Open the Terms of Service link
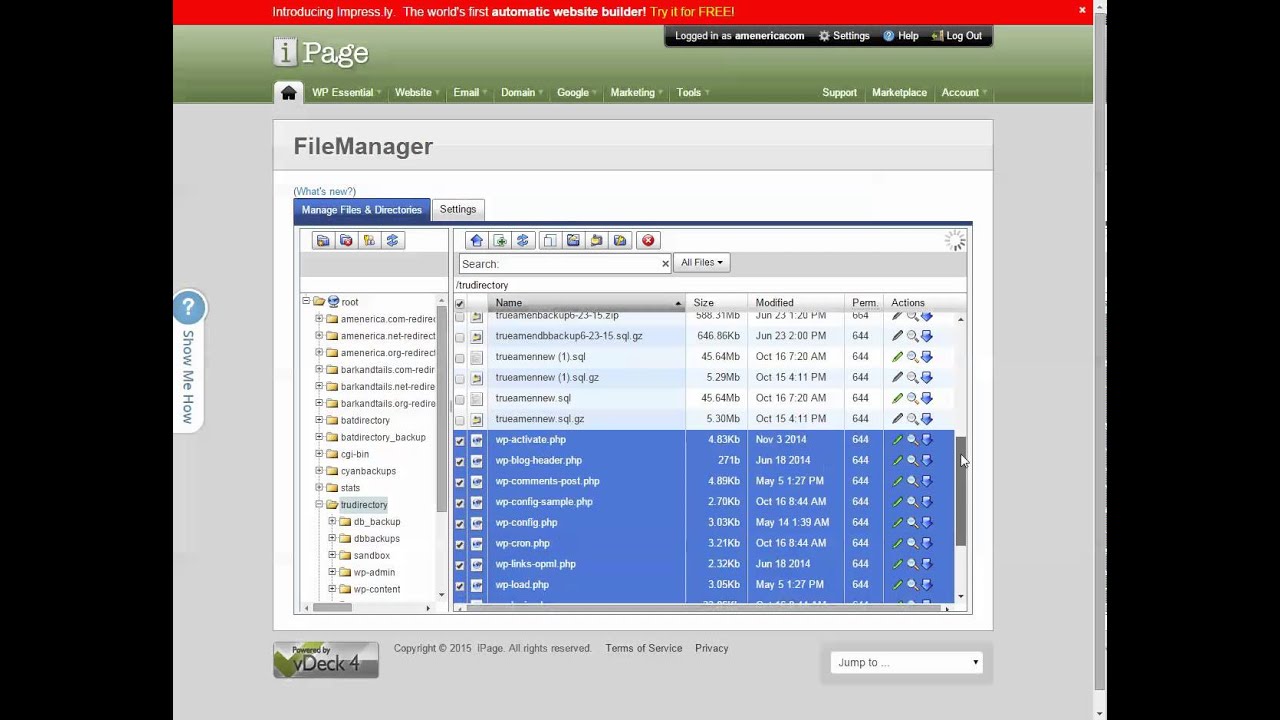1280x720 pixels. coord(643,649)
